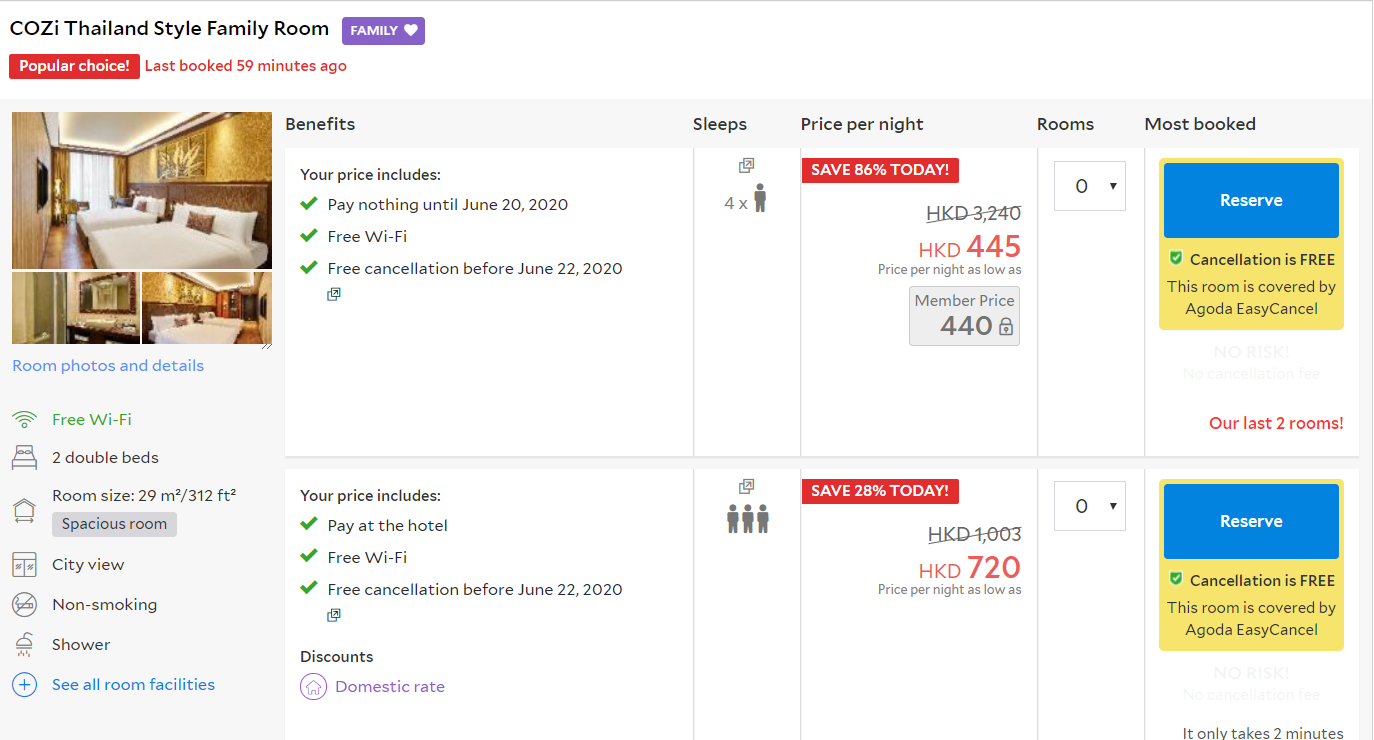
Task: Click Our last 2 rooms! notice
Action: (x=1276, y=423)
